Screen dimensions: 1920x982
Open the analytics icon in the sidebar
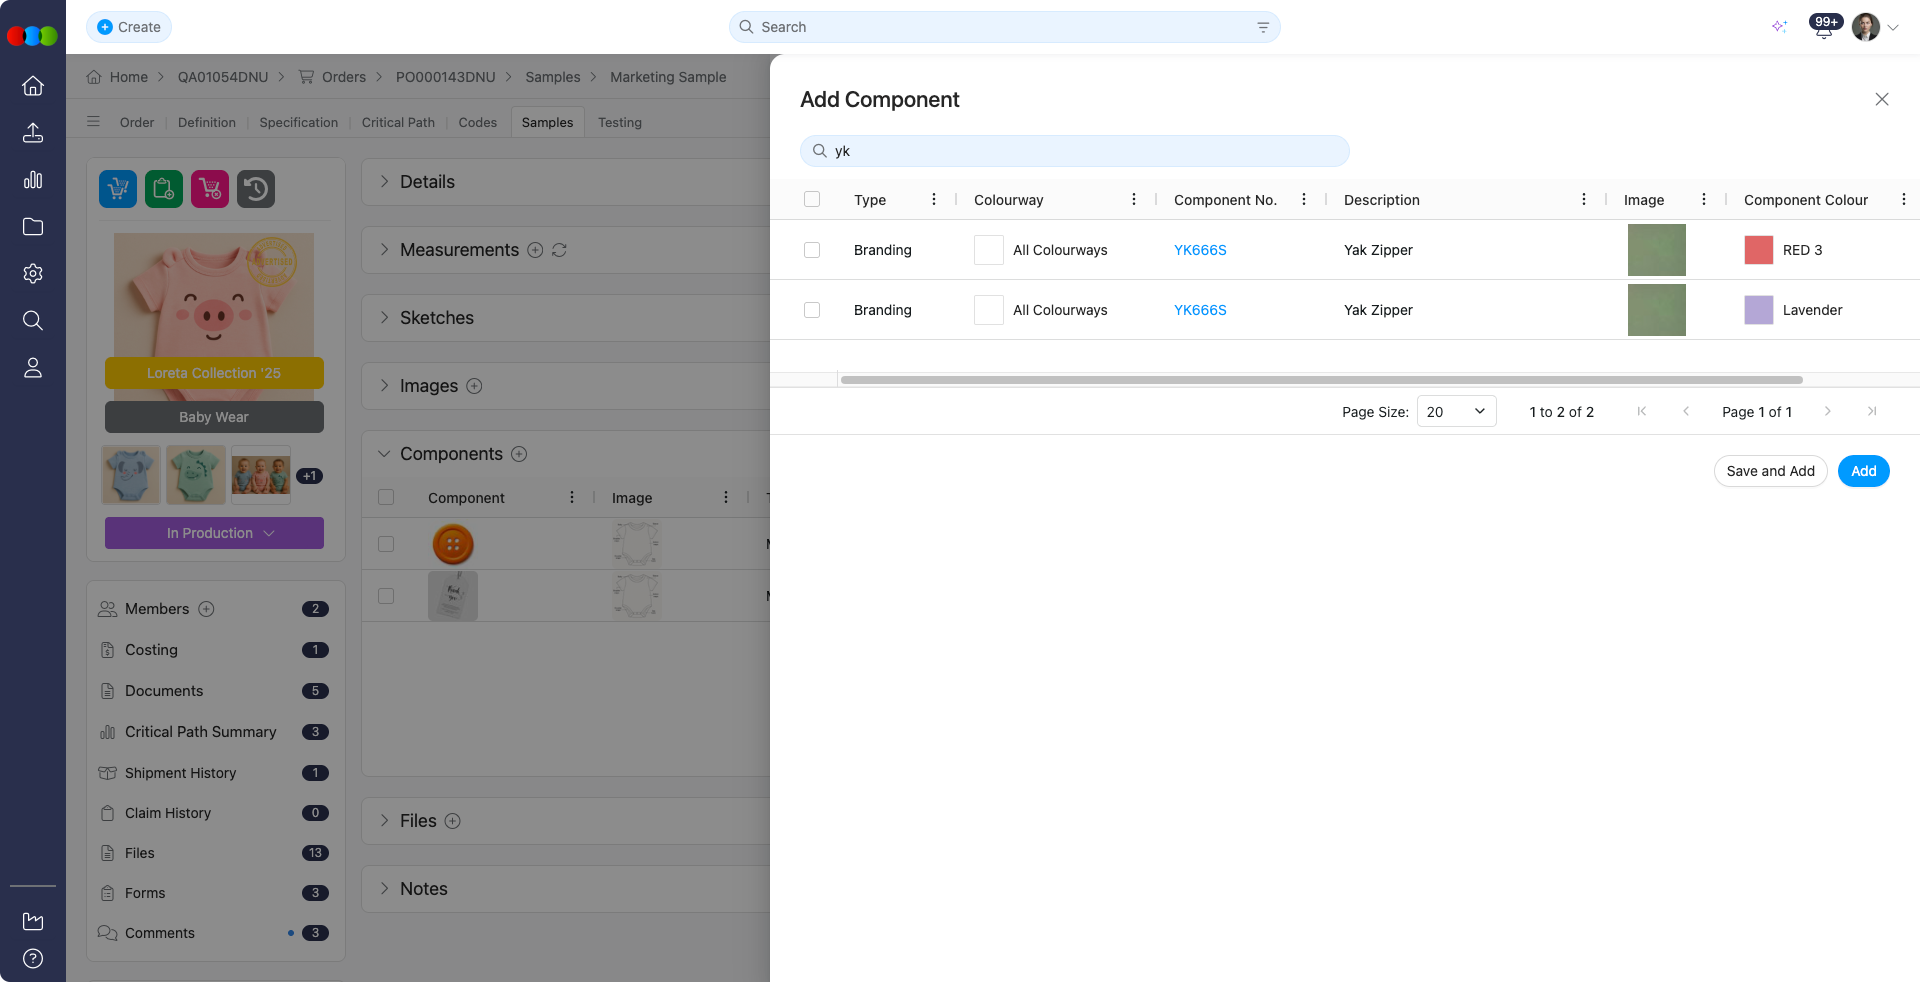pyautogui.click(x=33, y=180)
